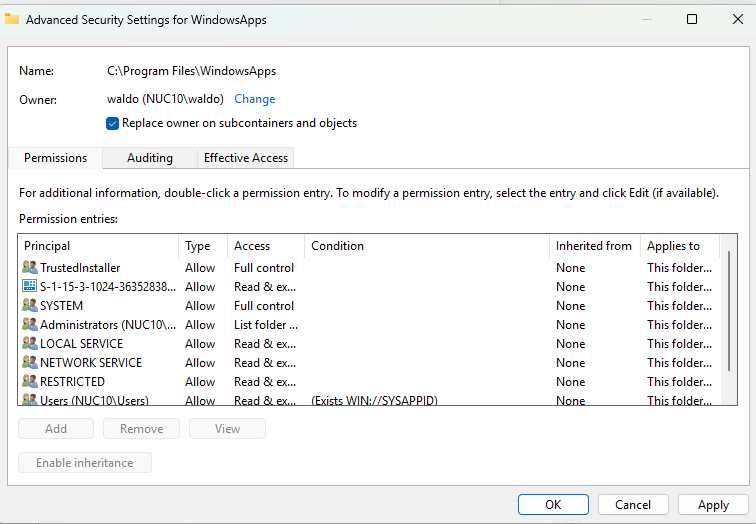Click Full control in SYSTEM row
Viewport: 756px width, 524px height.
(x=264, y=306)
